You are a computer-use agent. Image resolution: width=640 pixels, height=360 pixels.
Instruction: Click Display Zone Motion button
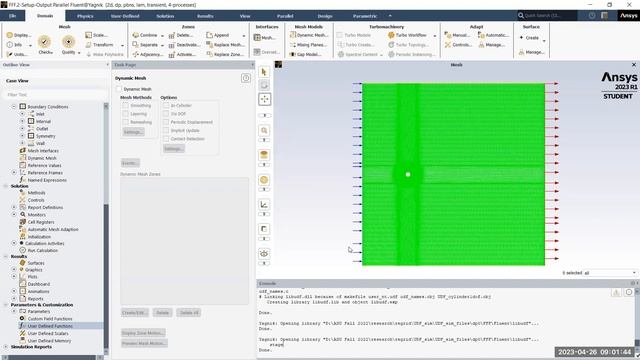click(143, 333)
